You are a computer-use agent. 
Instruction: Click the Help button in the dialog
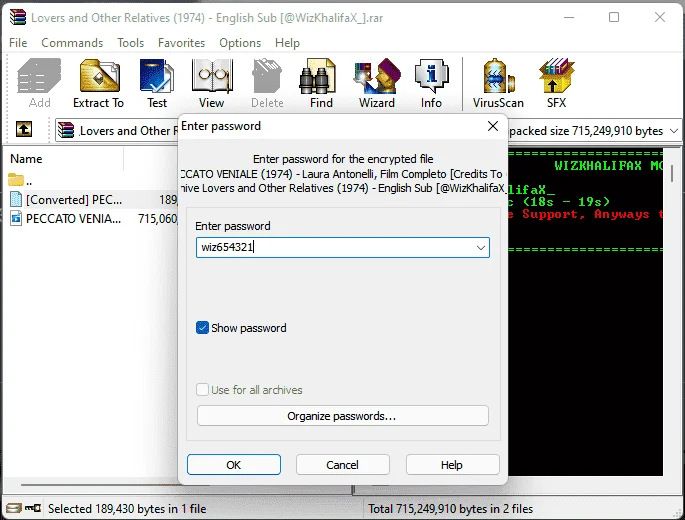(x=452, y=465)
